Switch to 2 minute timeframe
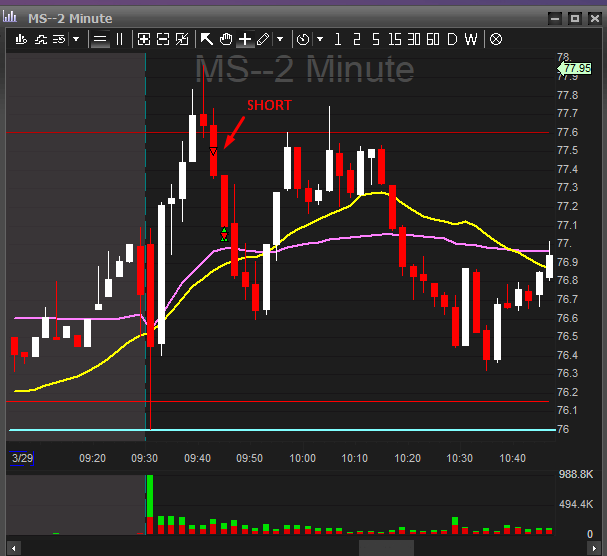This screenshot has width=607, height=556. click(x=357, y=39)
